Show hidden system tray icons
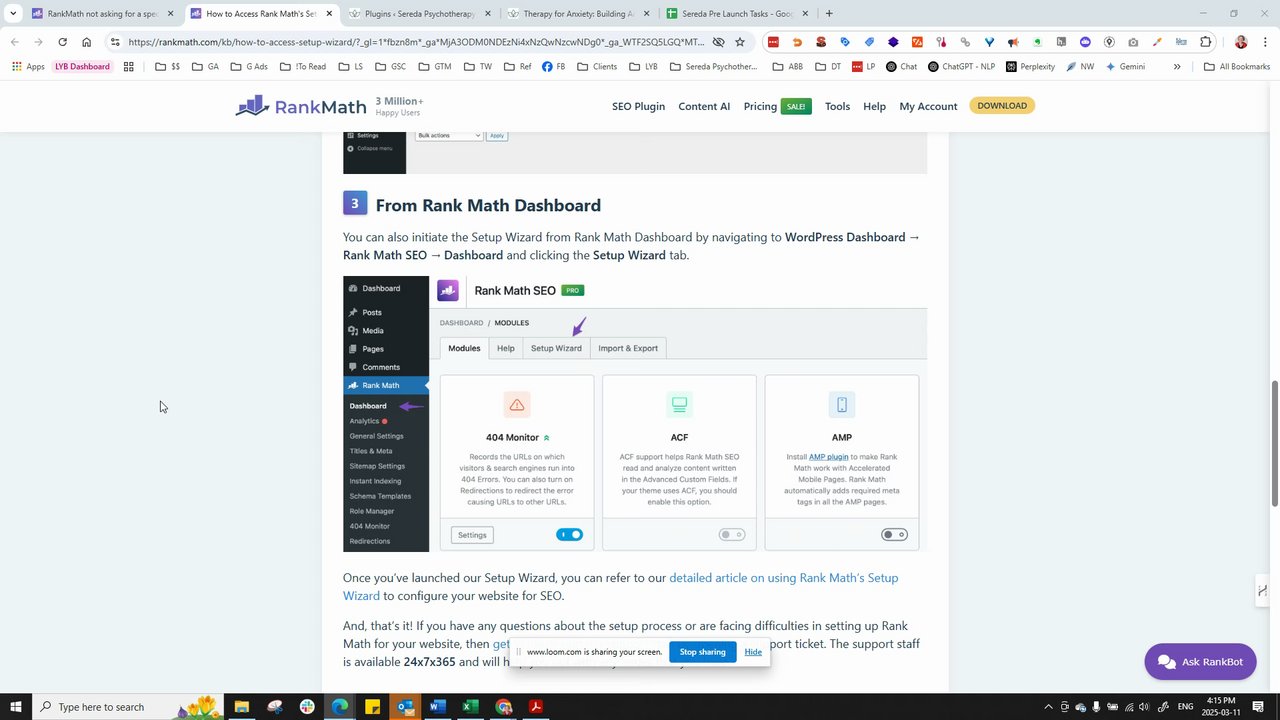Viewport: 1280px width, 720px height. click(1049, 707)
